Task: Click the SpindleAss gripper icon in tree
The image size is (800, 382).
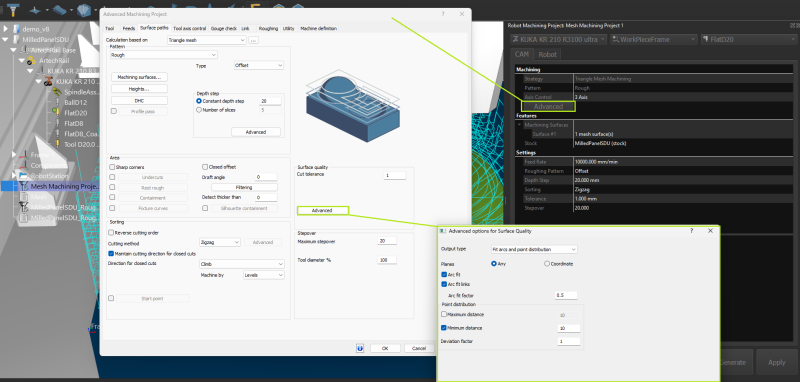Action: point(57,92)
